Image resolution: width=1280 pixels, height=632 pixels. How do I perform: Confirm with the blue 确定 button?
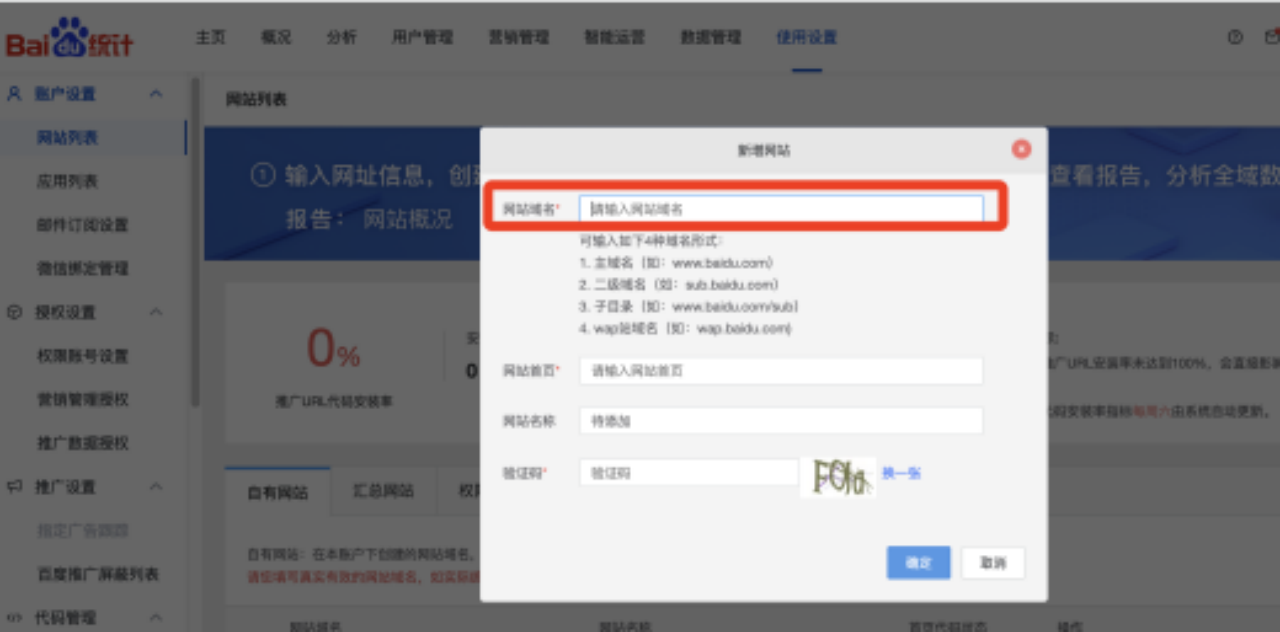(918, 562)
